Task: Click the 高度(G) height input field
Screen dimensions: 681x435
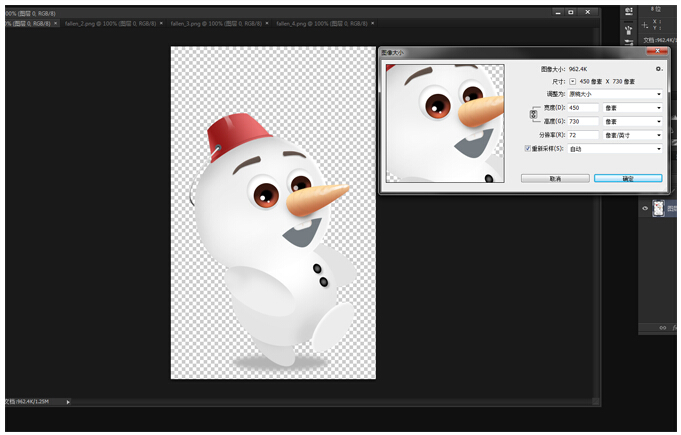Action: click(x=583, y=122)
